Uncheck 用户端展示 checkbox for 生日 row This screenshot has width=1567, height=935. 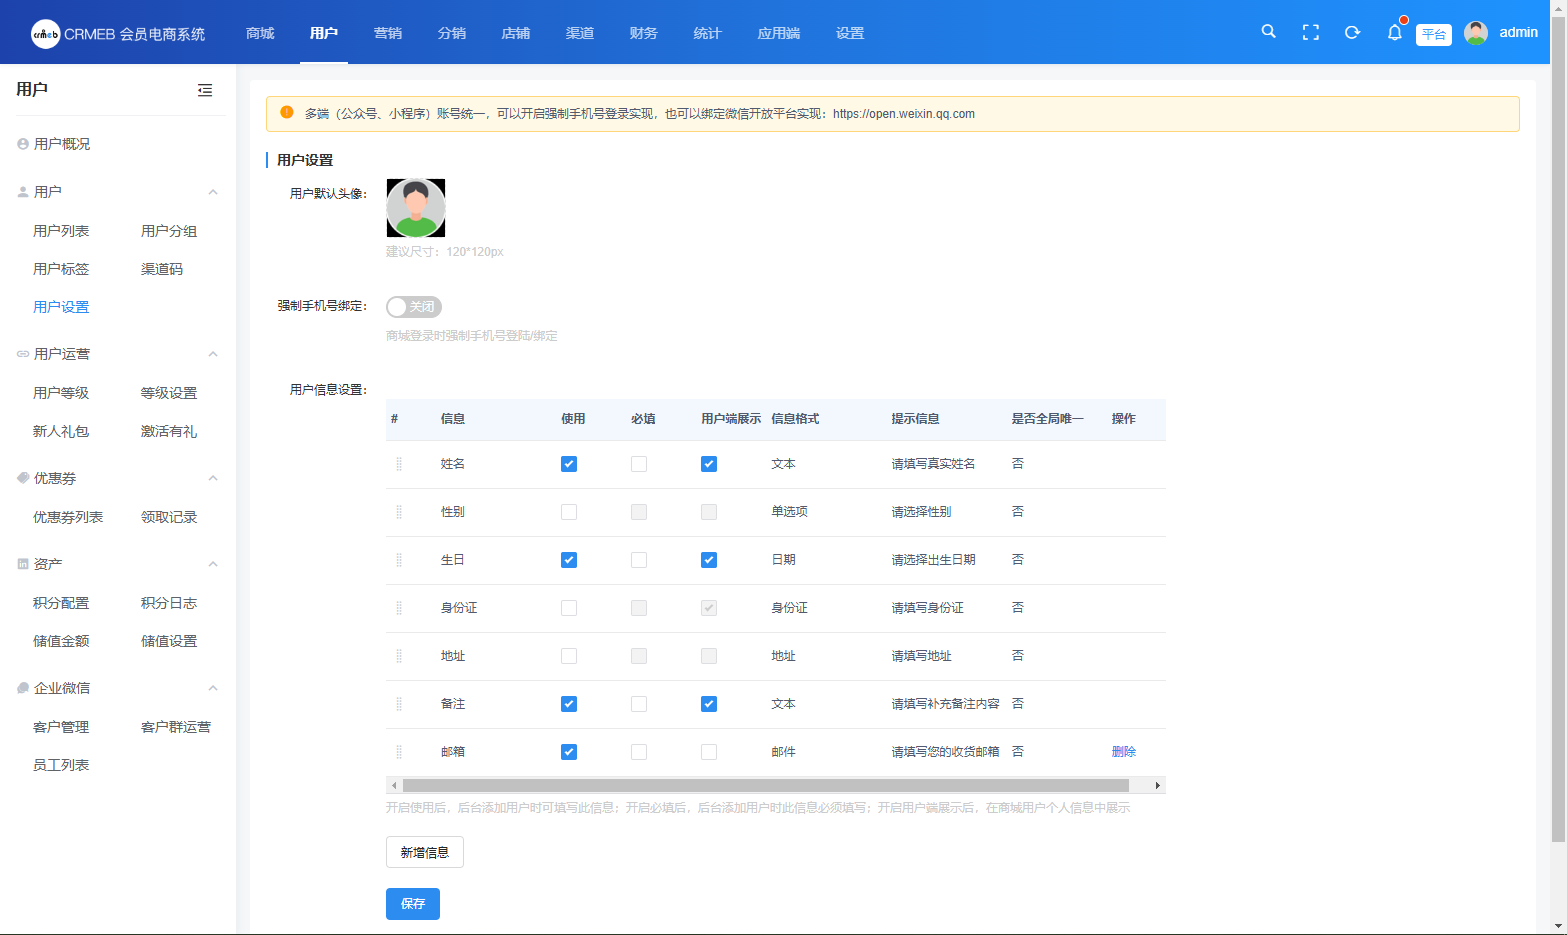709,560
